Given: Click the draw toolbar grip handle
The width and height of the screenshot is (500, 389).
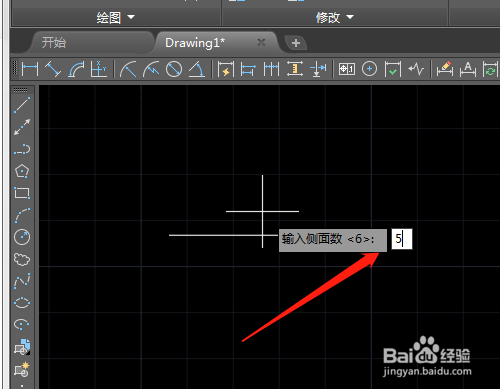Looking at the screenshot, I should coord(21,90).
